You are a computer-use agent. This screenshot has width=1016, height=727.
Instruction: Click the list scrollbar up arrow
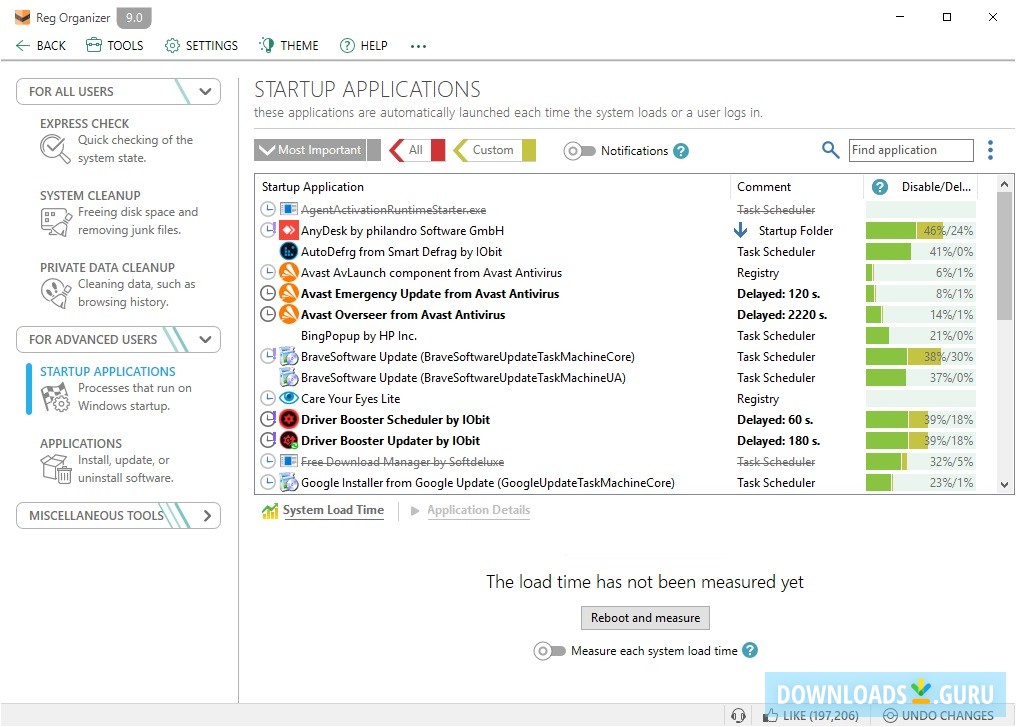(x=1004, y=184)
